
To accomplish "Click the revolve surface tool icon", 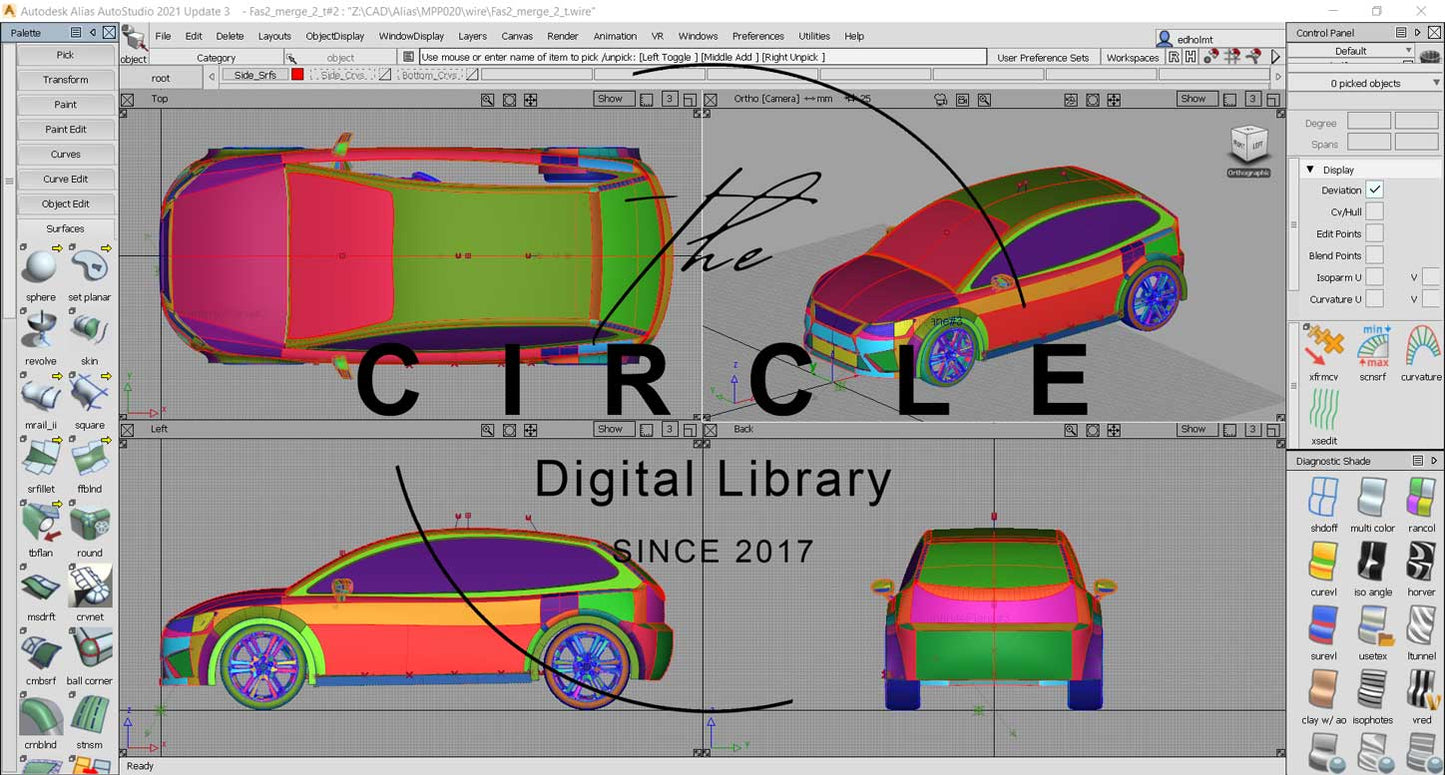I will point(41,331).
